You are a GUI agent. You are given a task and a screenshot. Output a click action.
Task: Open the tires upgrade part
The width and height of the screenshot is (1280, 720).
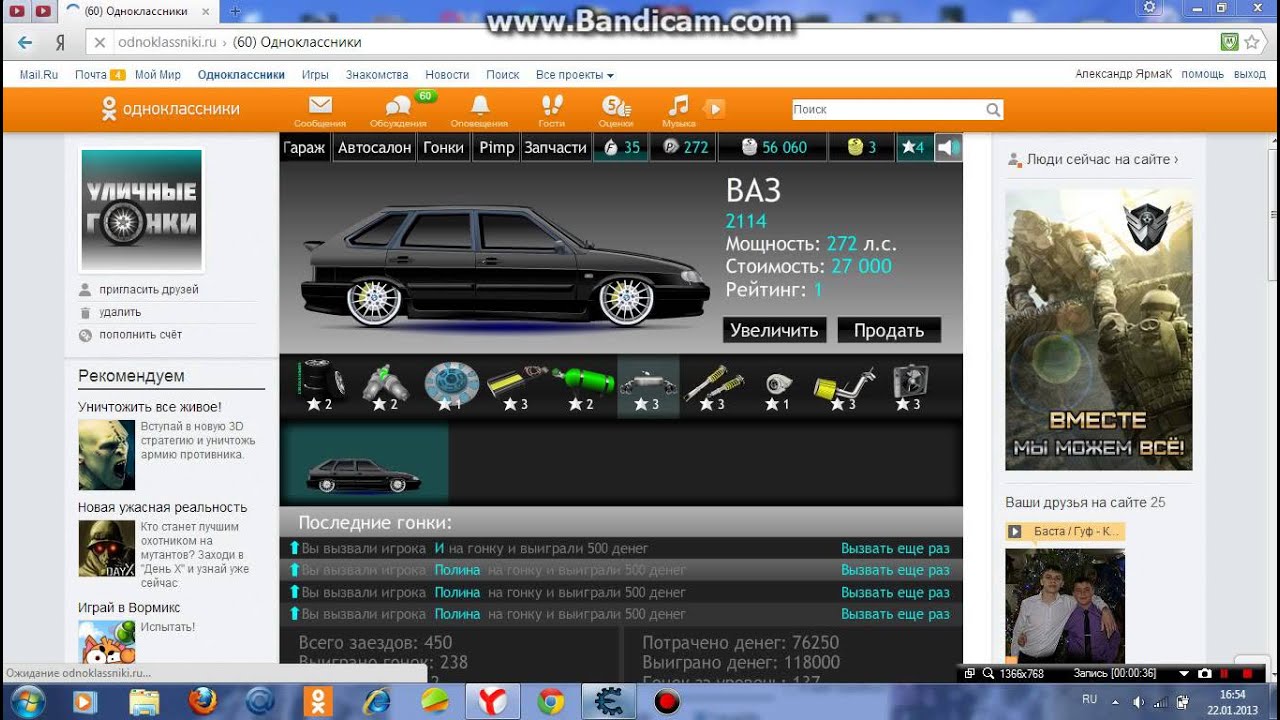click(x=322, y=386)
